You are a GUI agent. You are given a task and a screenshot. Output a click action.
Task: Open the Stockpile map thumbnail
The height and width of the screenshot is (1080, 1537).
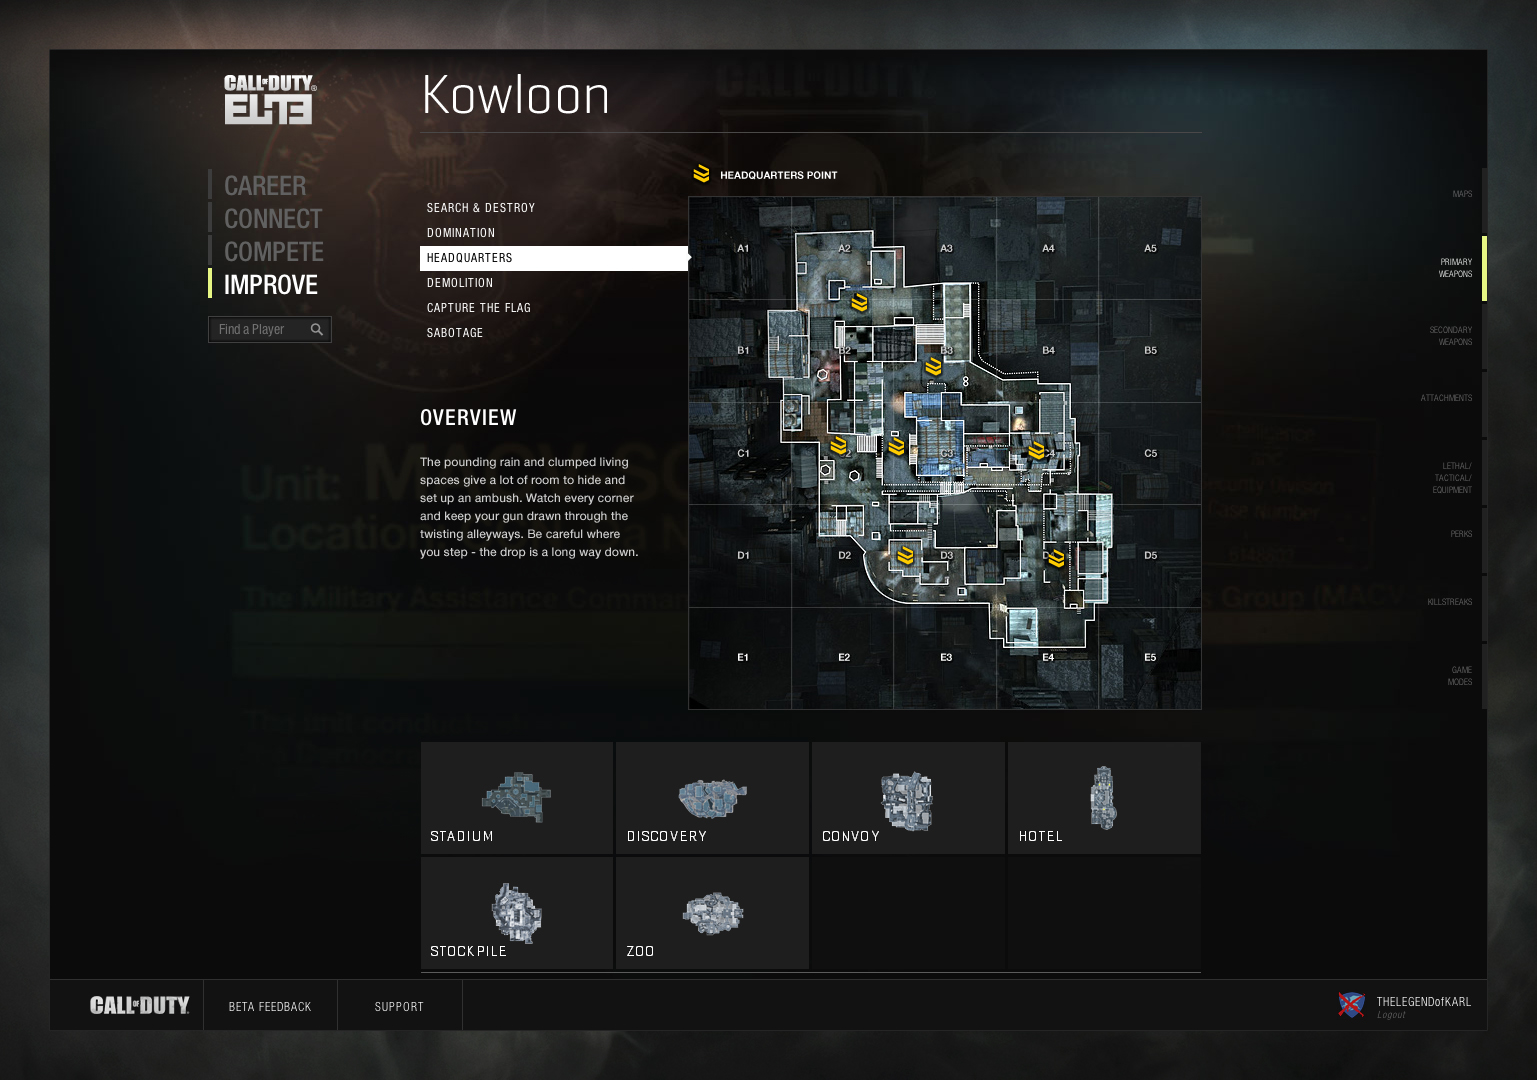(517, 913)
